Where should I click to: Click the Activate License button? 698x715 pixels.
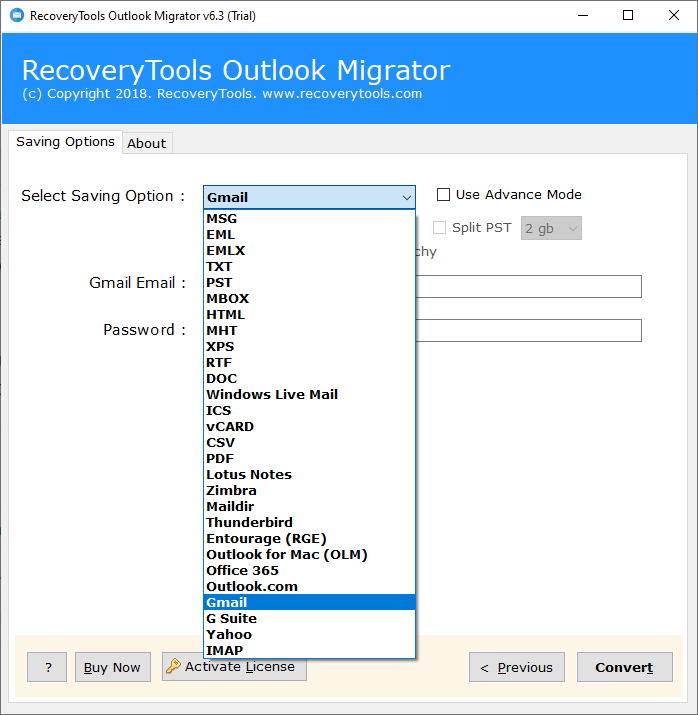234,669
